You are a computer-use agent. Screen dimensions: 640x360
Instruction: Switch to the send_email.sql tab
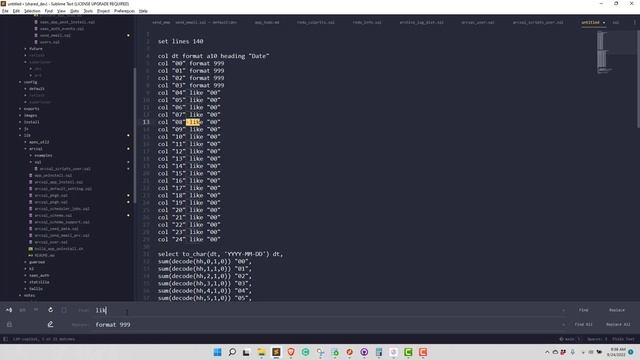(x=206, y=22)
